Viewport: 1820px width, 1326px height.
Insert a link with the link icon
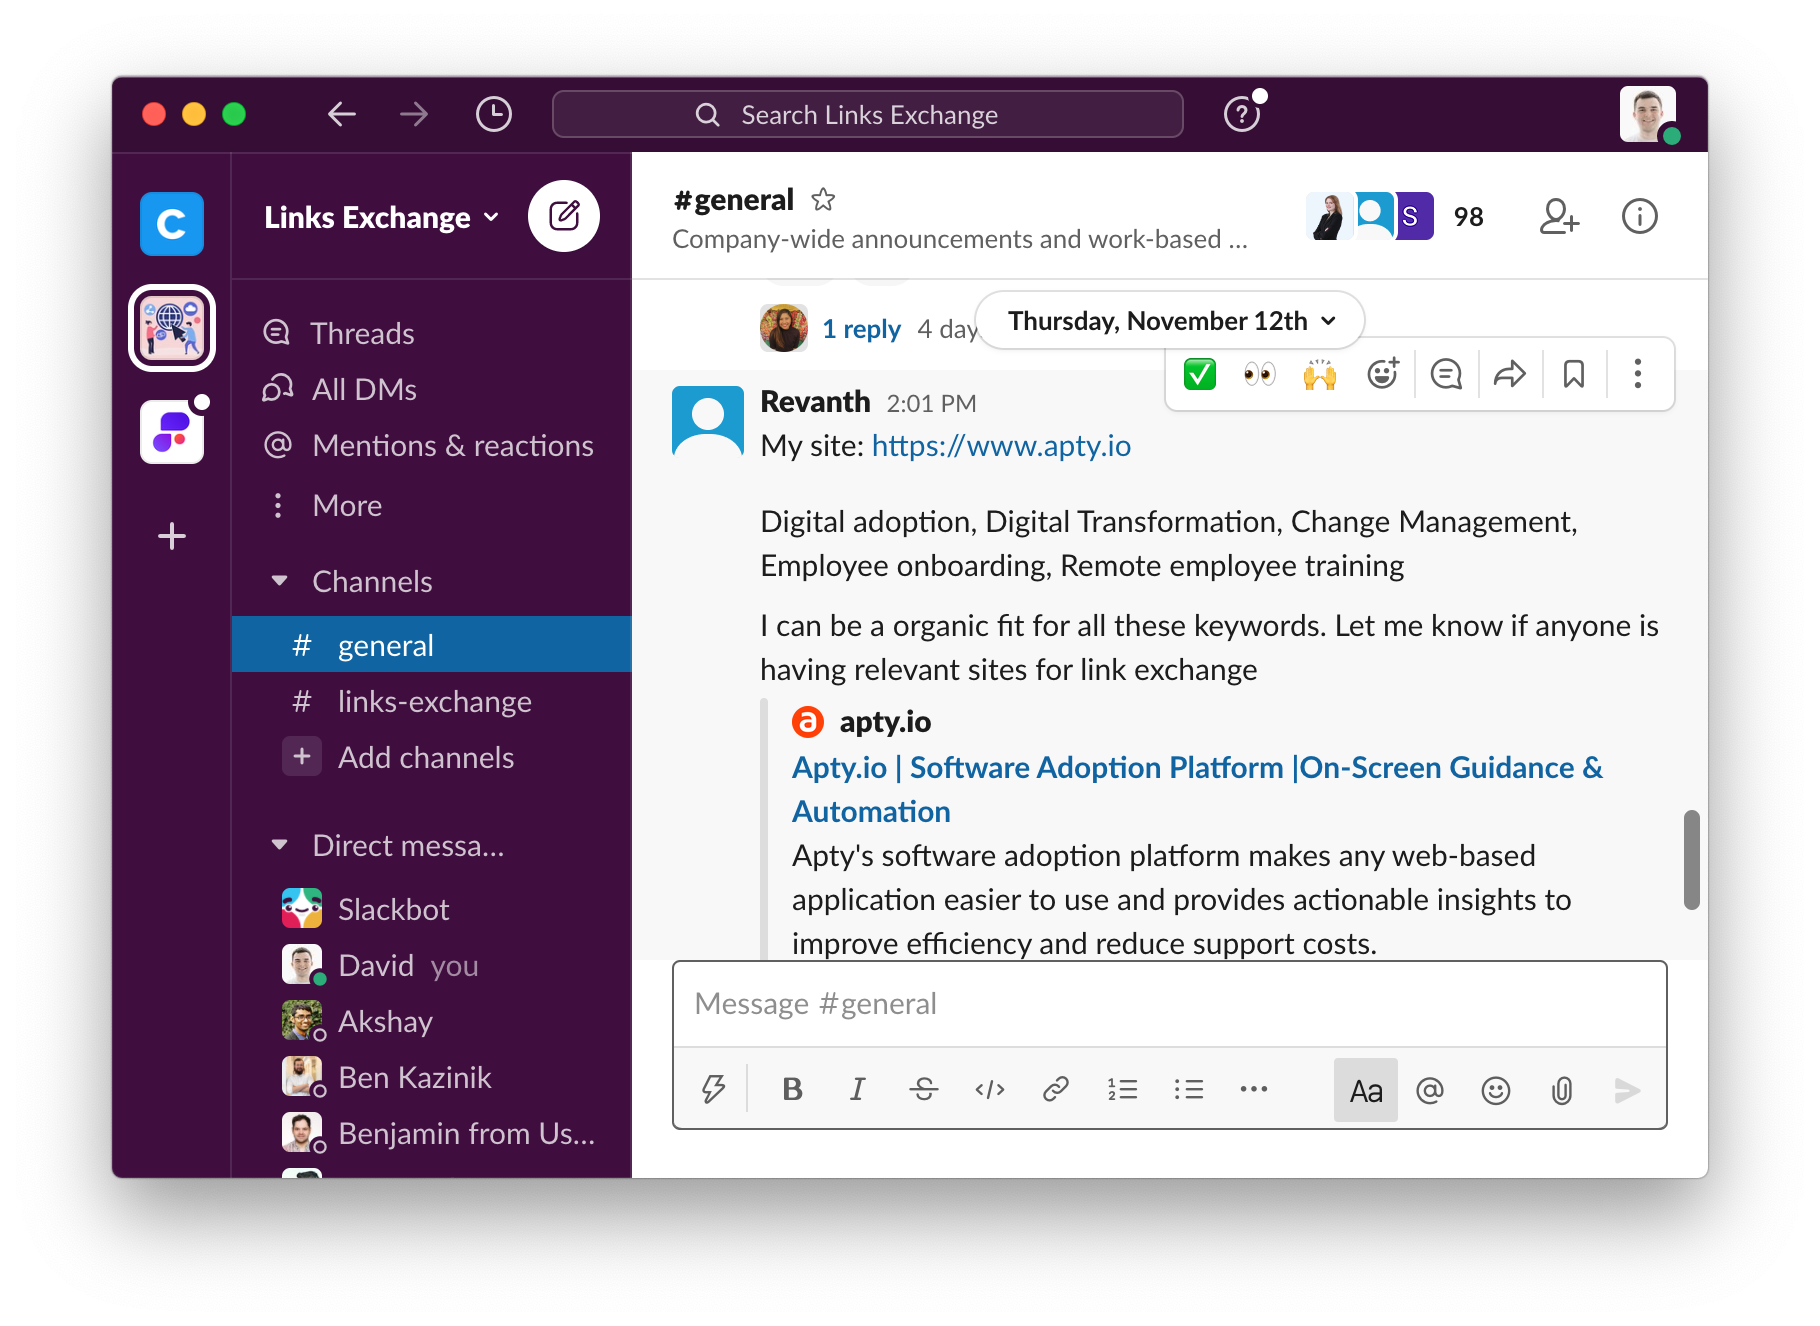point(1056,1089)
